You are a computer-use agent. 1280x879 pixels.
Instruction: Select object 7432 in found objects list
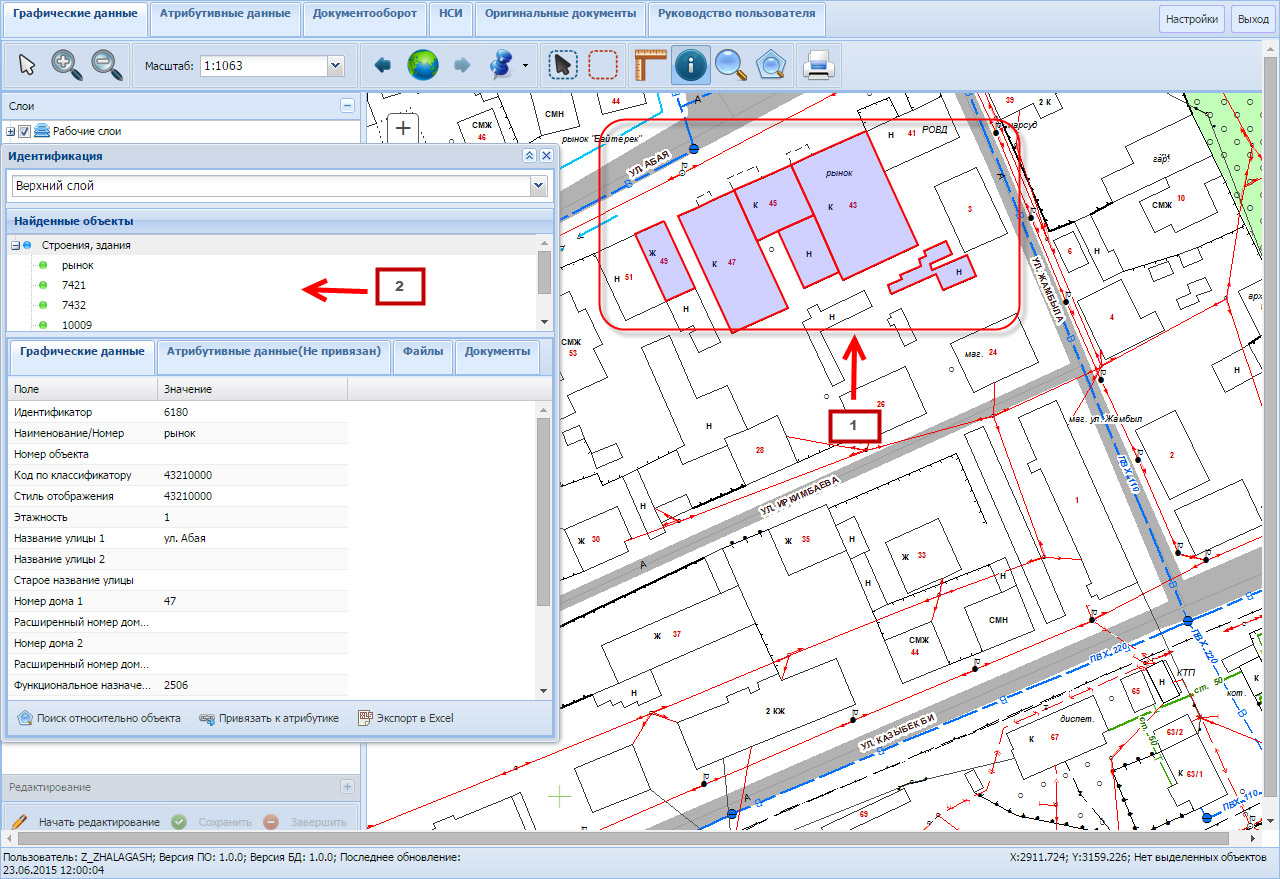pyautogui.click(x=74, y=305)
